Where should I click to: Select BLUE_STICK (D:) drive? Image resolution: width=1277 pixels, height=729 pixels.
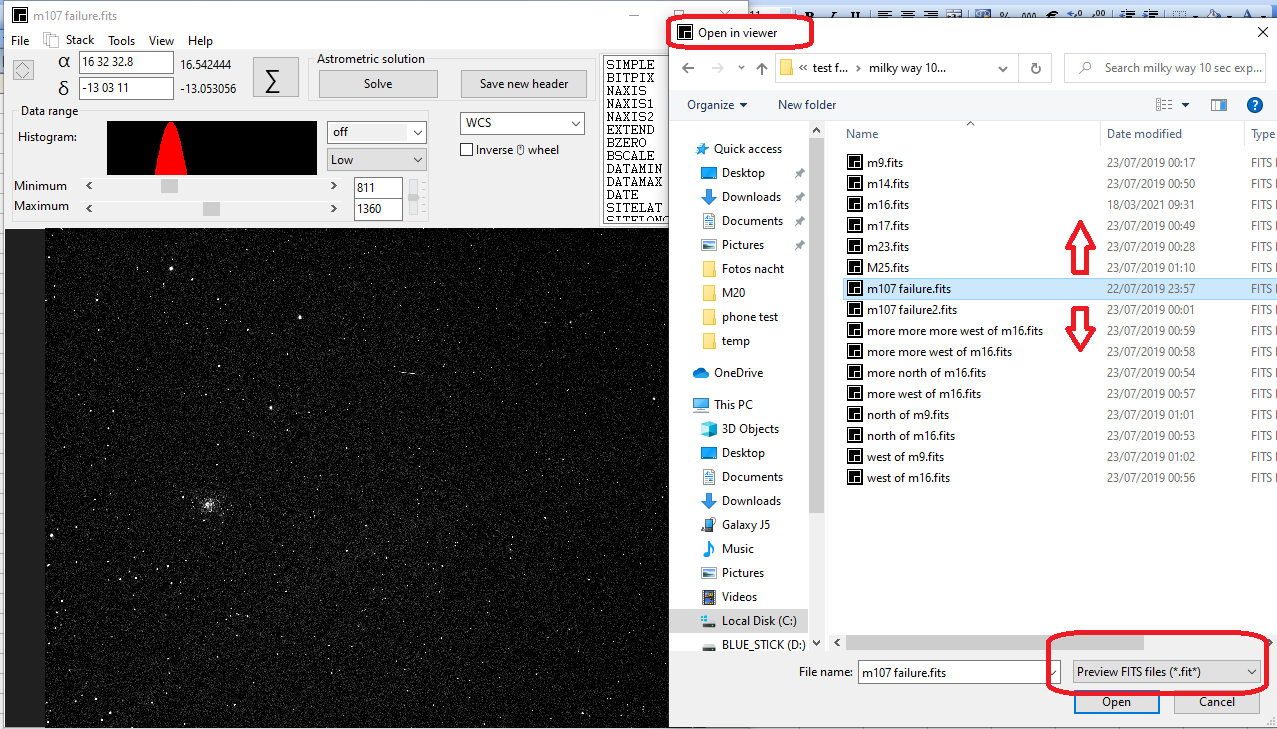(x=763, y=644)
